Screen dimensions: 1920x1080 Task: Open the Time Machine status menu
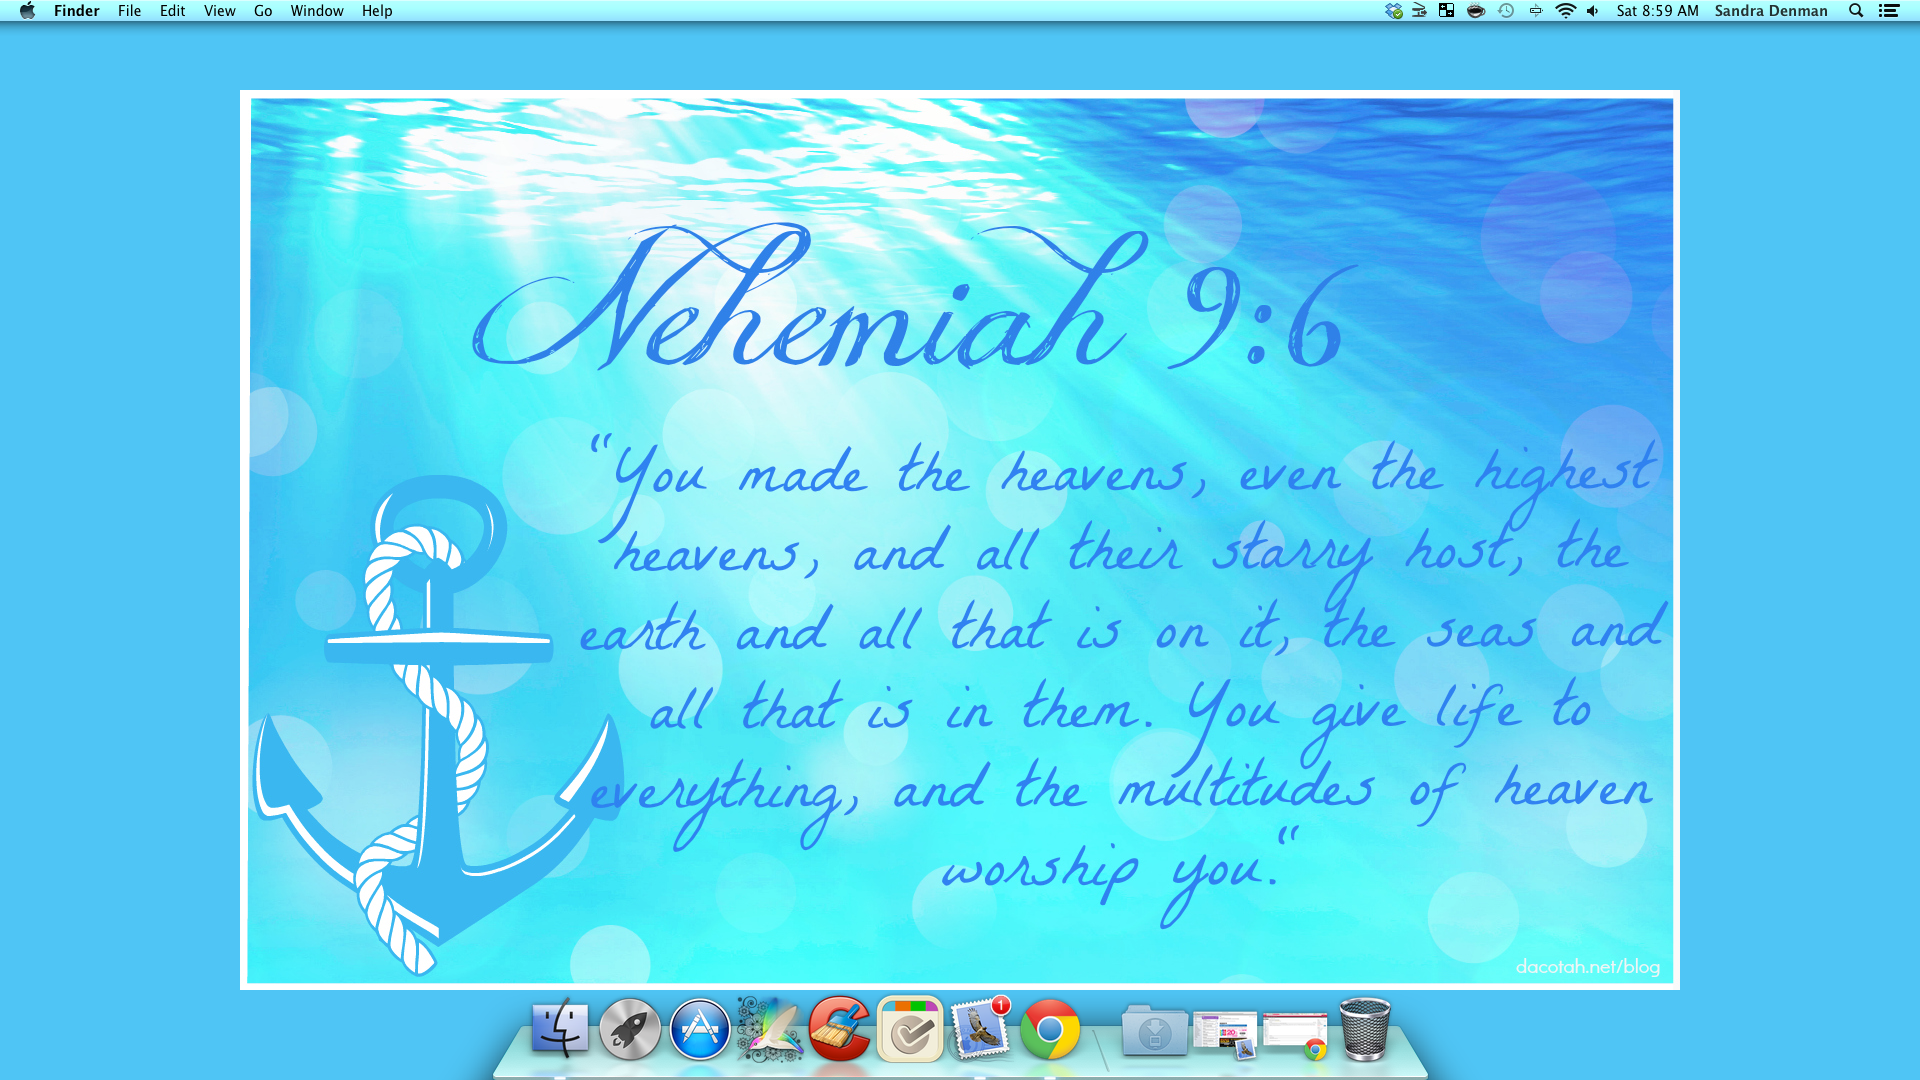1506,11
